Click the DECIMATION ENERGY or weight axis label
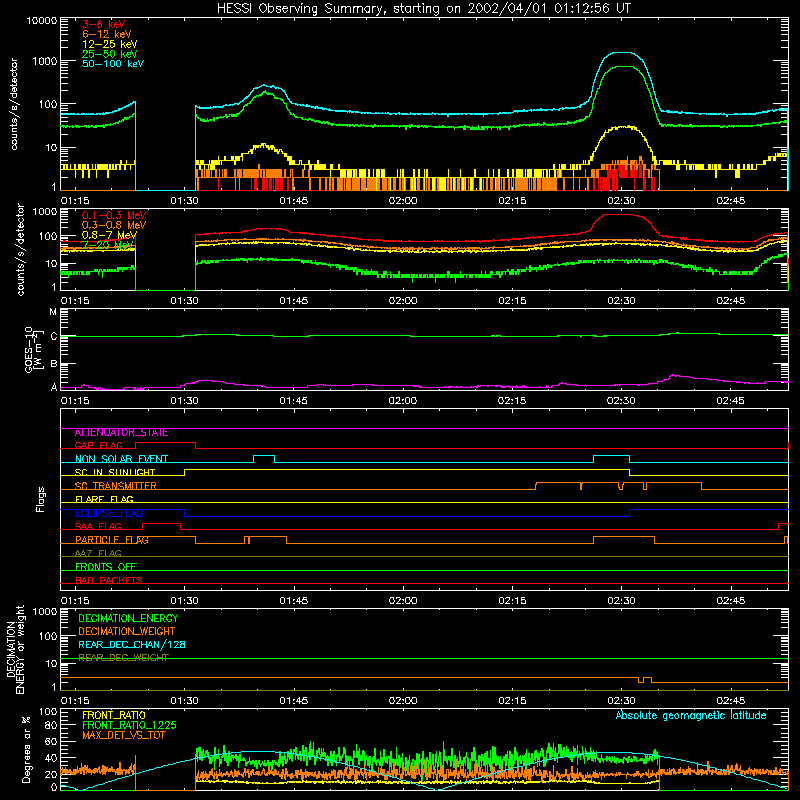This screenshot has width=800, height=800. pos(15,649)
